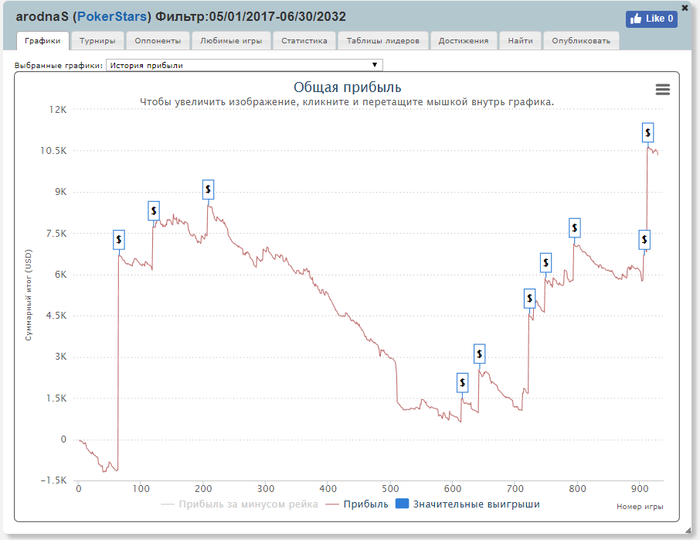Click the resize grip at window corner

[688, 530]
